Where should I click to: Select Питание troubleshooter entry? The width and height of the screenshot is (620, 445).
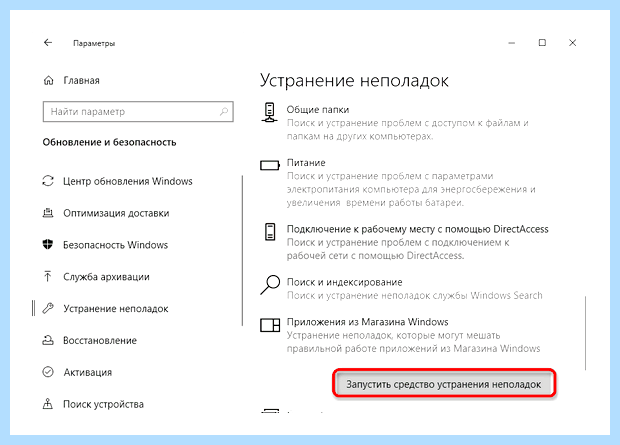(x=398, y=182)
